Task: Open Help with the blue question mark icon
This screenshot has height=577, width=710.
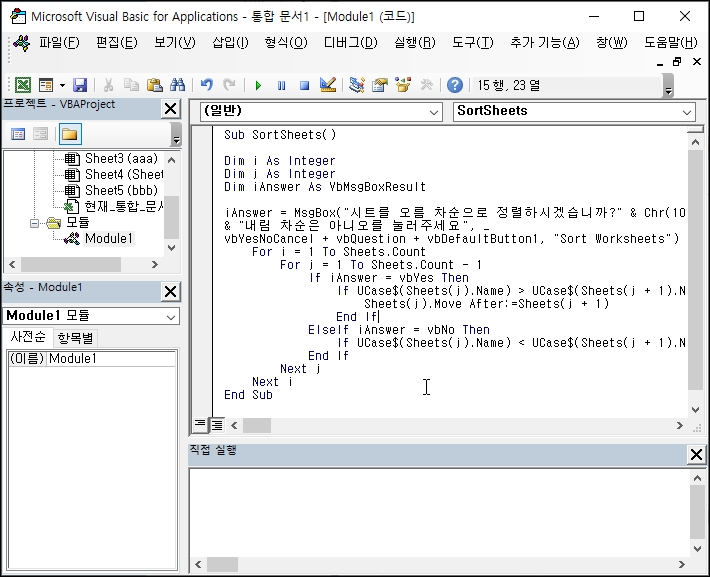Action: [455, 85]
